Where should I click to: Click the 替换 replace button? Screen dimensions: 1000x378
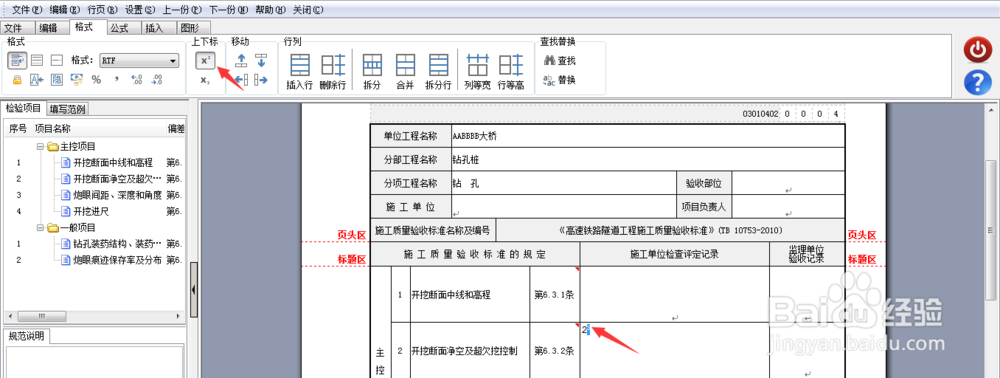(559, 80)
